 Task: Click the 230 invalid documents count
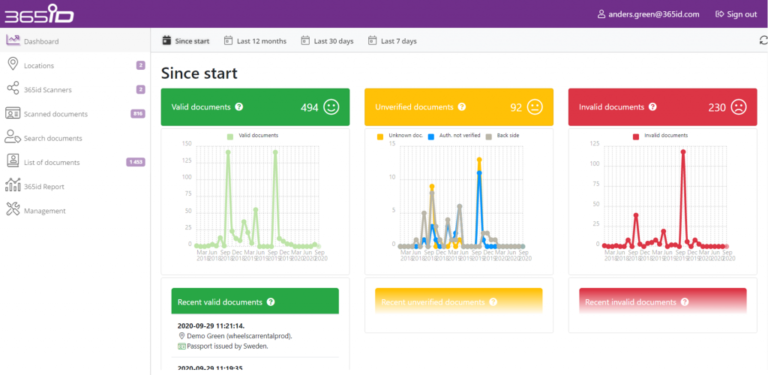(x=717, y=107)
